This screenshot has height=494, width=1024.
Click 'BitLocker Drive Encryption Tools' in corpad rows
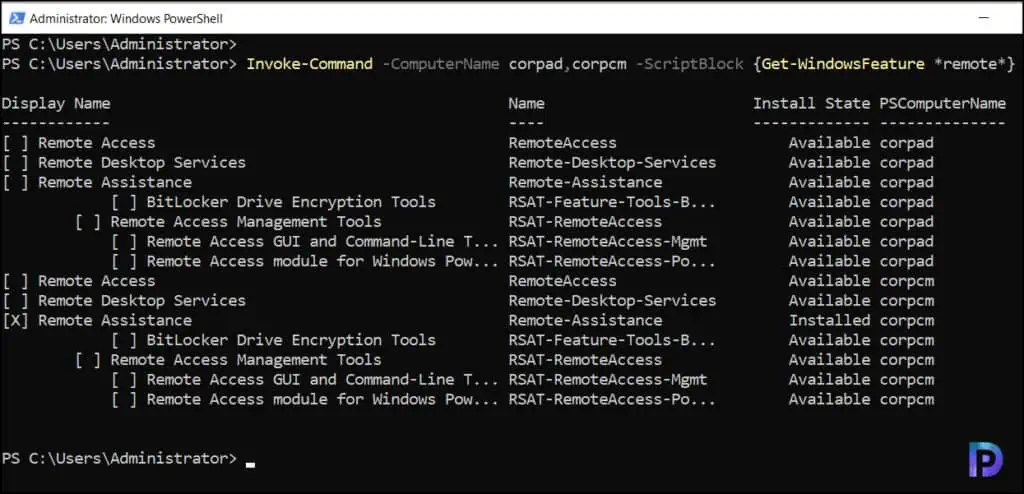291,201
